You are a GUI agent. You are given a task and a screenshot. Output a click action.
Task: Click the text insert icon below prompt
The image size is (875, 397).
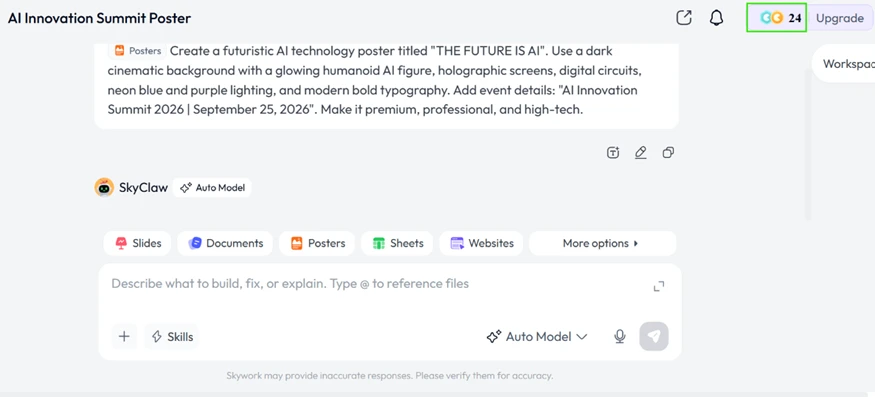[613, 152]
